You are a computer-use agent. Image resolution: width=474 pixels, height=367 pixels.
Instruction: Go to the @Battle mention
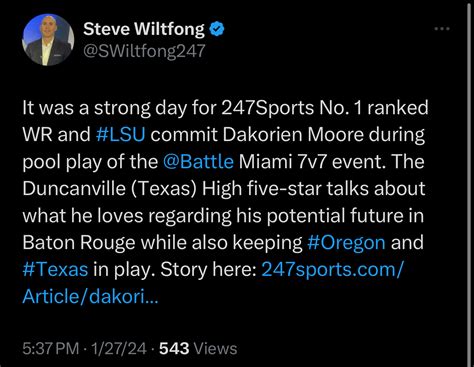point(198,162)
